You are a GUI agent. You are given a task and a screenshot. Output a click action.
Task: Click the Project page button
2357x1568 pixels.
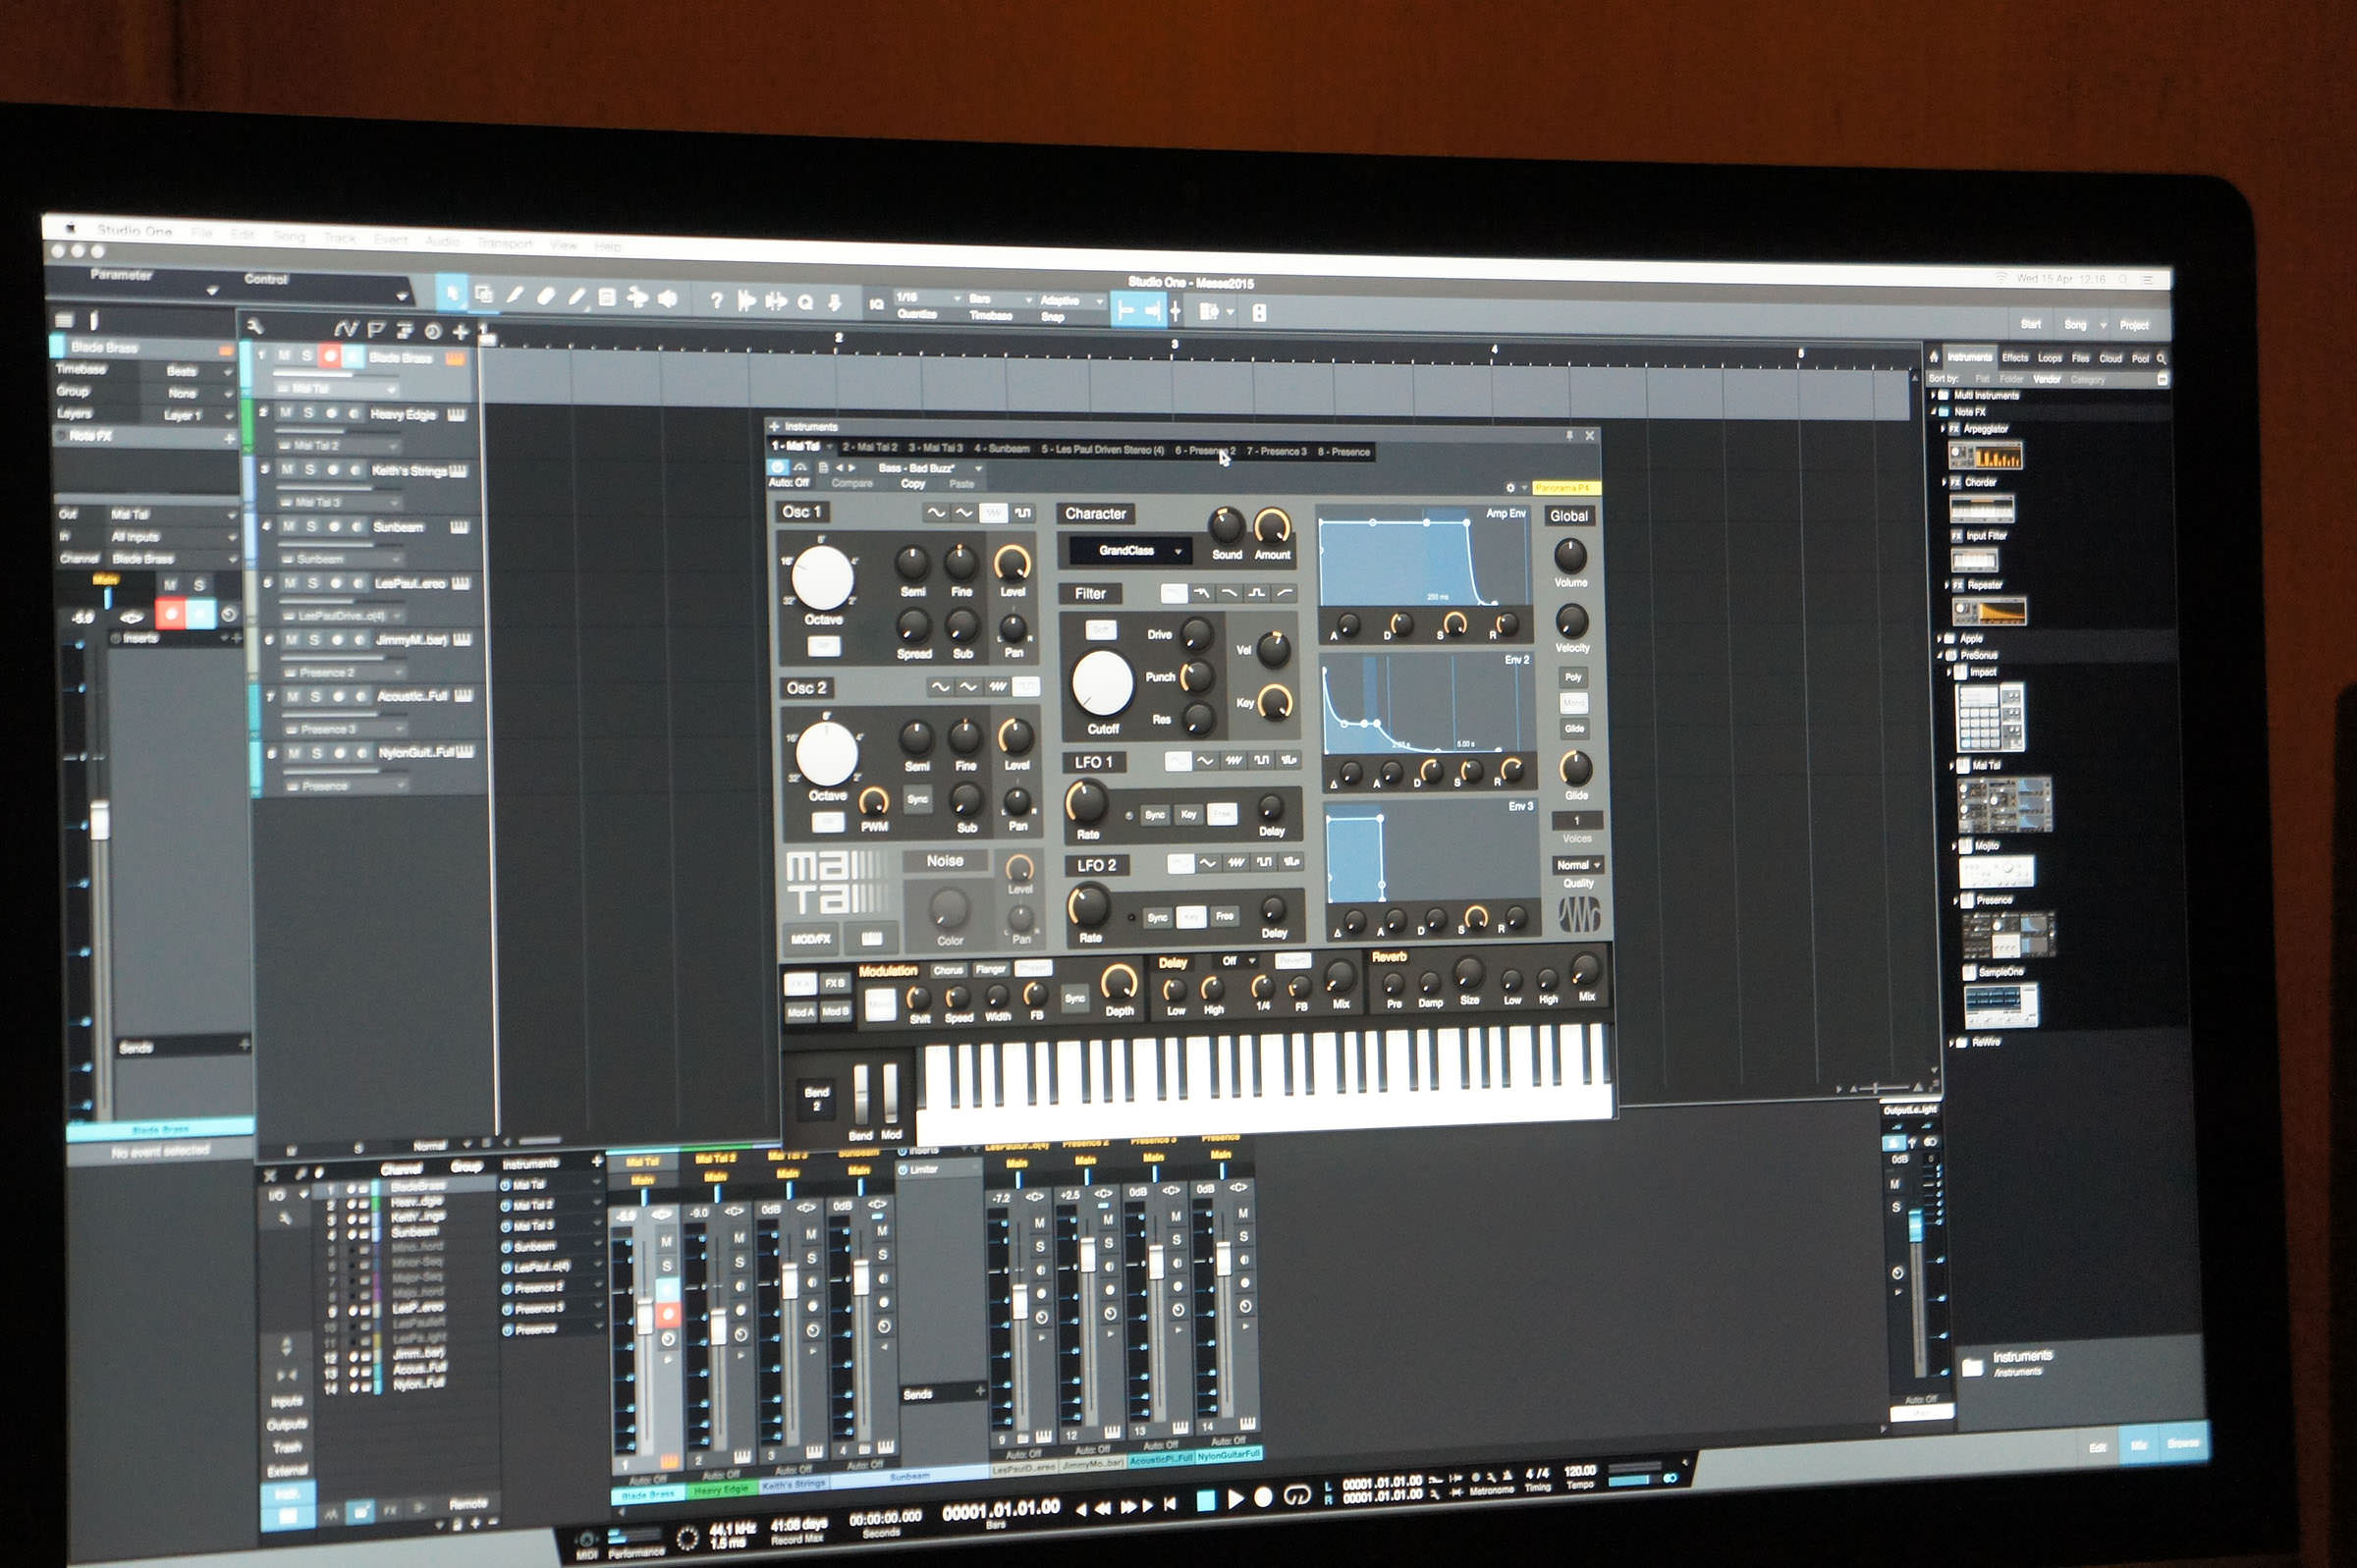(x=2134, y=326)
